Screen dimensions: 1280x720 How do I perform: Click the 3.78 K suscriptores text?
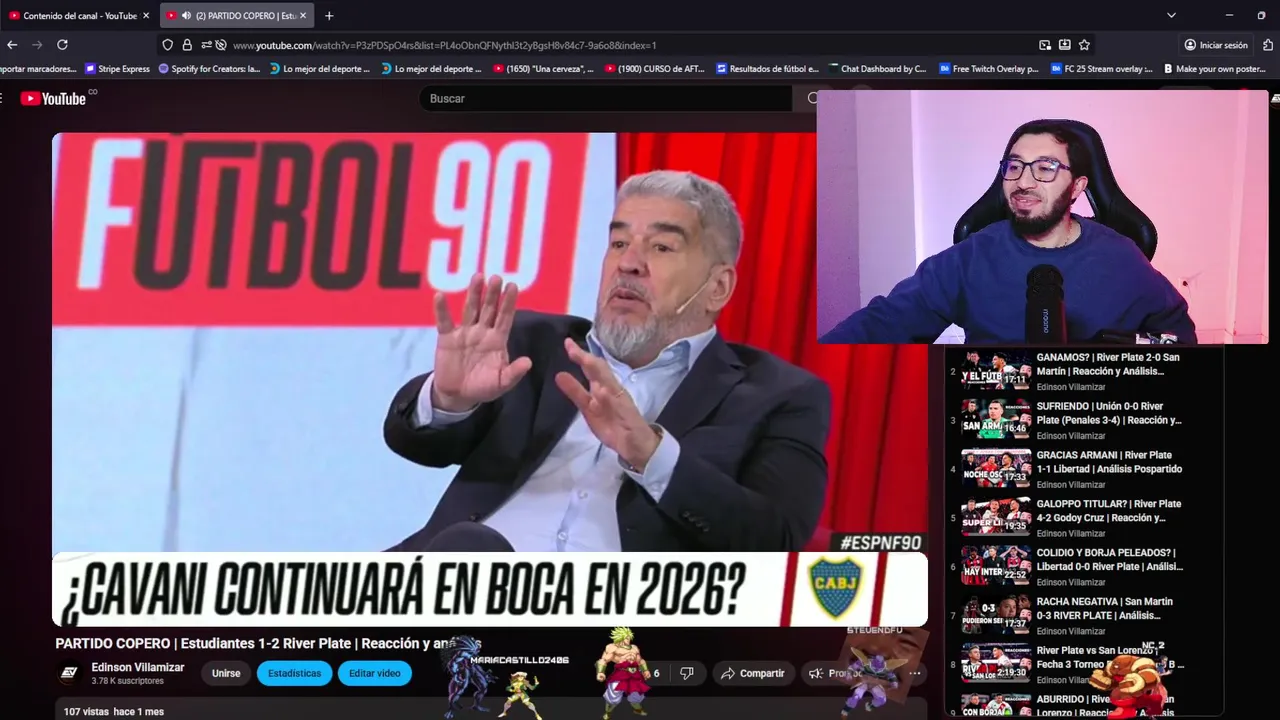[x=127, y=681]
